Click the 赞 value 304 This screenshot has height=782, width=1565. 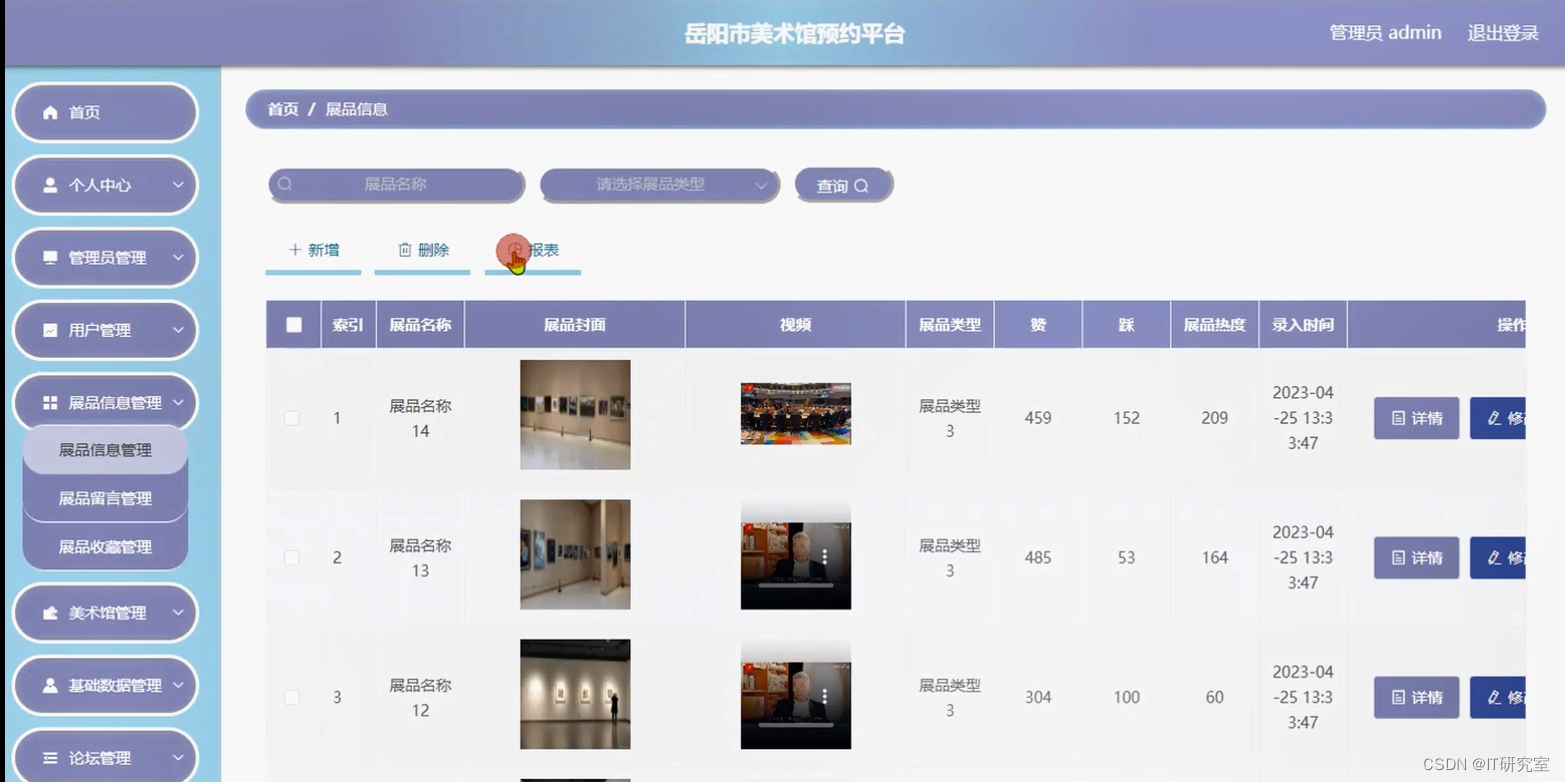[x=1038, y=697]
